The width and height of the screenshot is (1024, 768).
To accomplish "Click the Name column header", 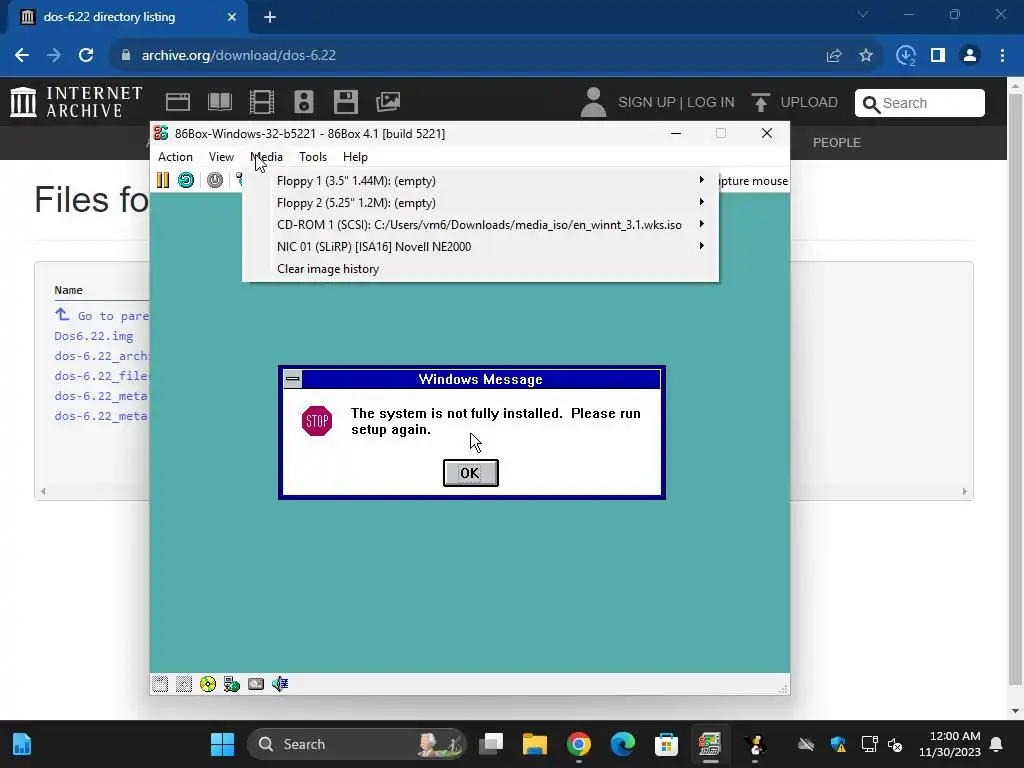I will point(69,290).
